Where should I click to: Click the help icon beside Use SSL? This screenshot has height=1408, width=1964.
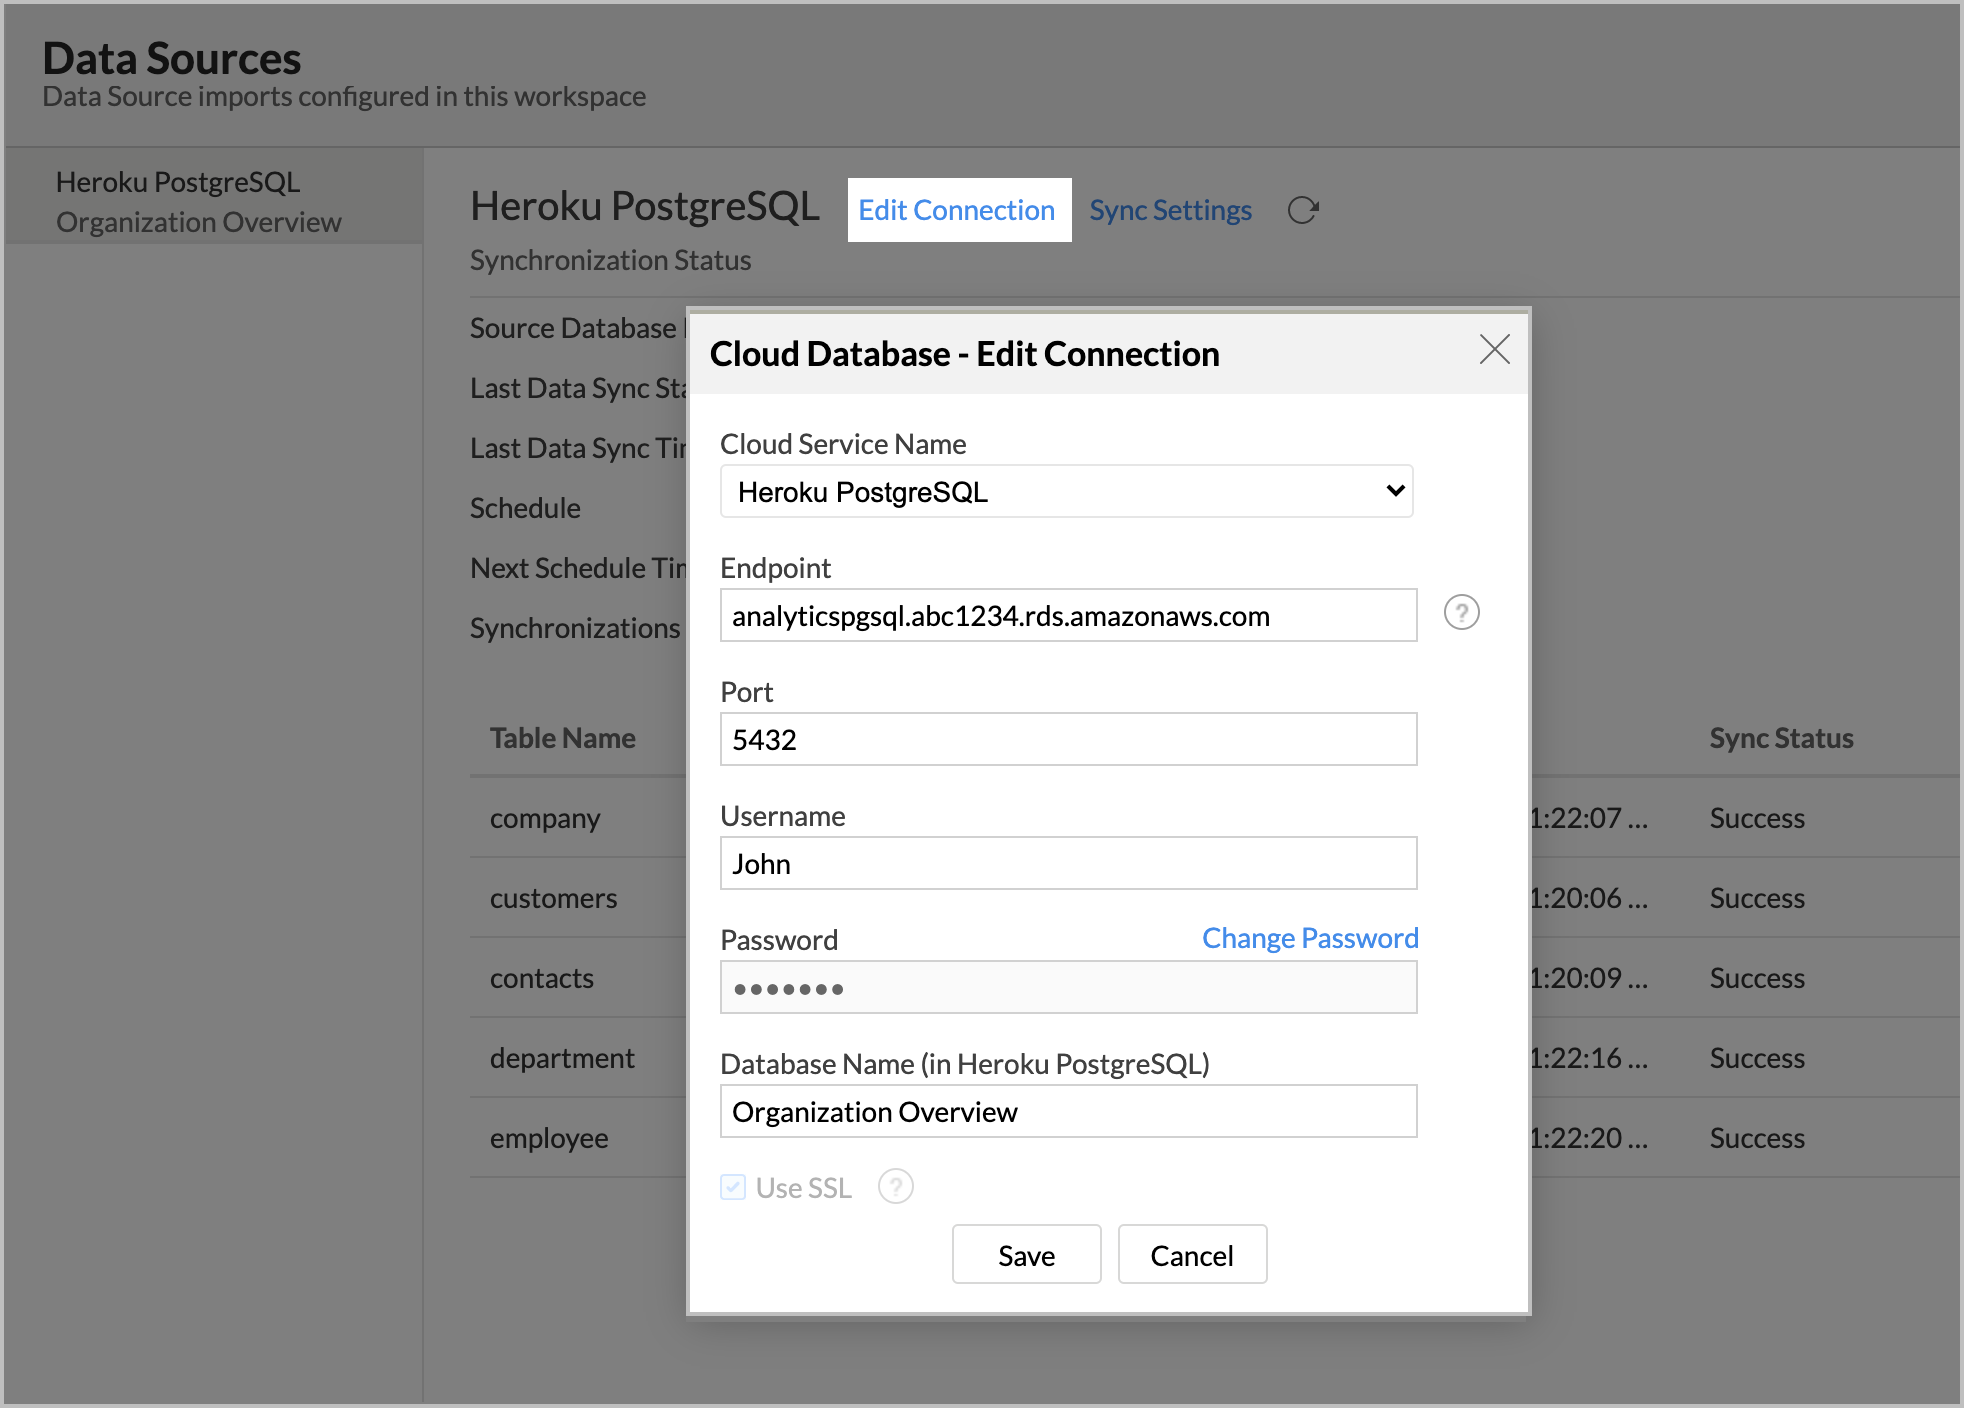click(895, 1187)
